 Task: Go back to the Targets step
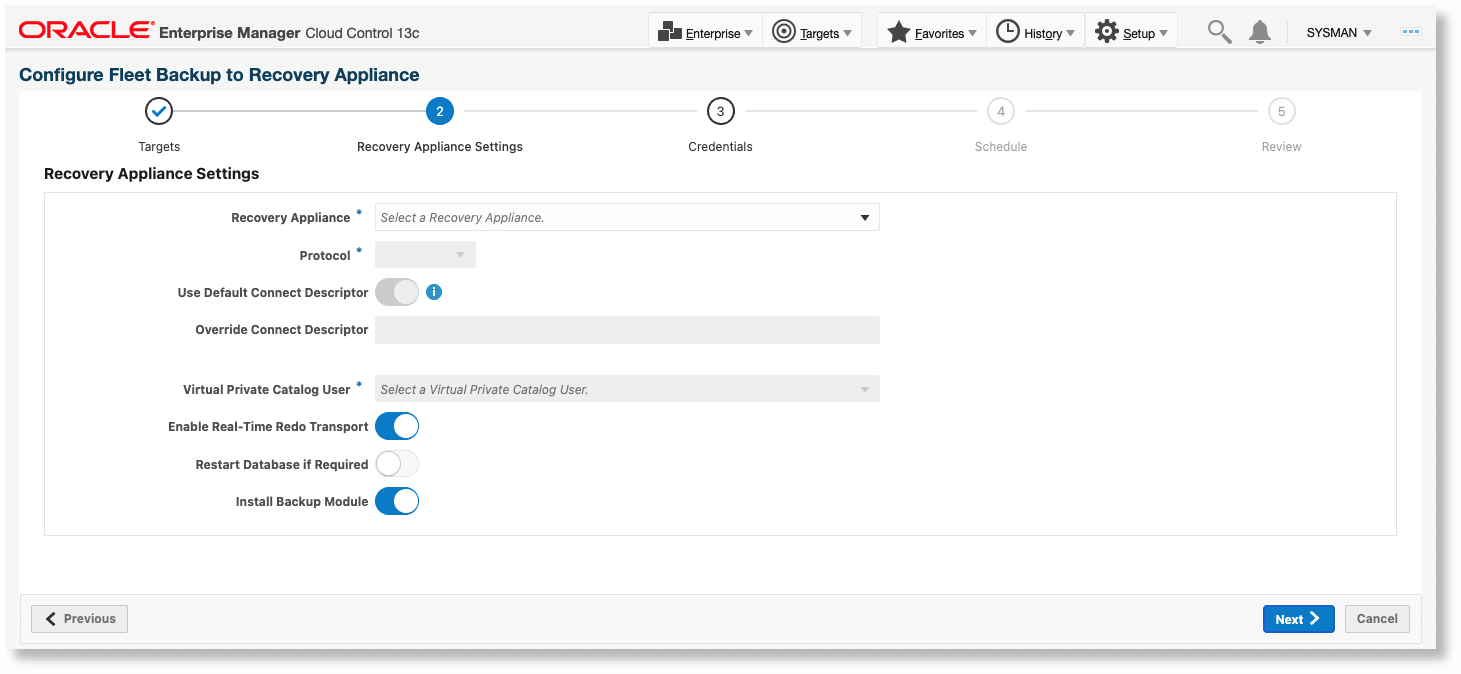(x=158, y=111)
